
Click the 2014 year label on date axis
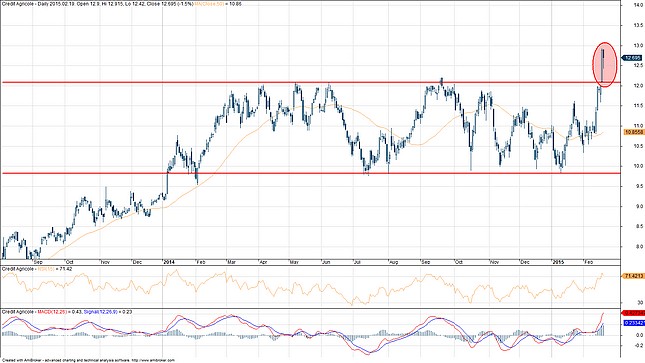tap(169, 262)
